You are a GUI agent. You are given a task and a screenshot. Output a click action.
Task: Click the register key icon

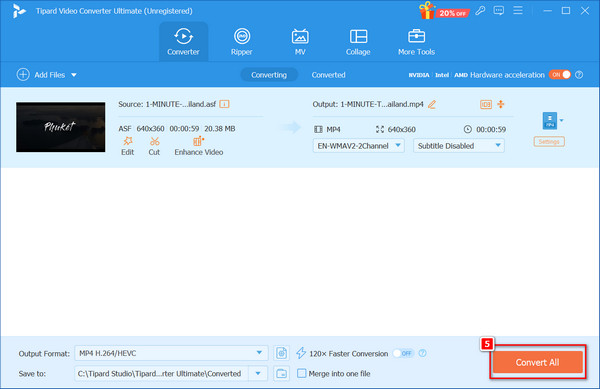[480, 11]
